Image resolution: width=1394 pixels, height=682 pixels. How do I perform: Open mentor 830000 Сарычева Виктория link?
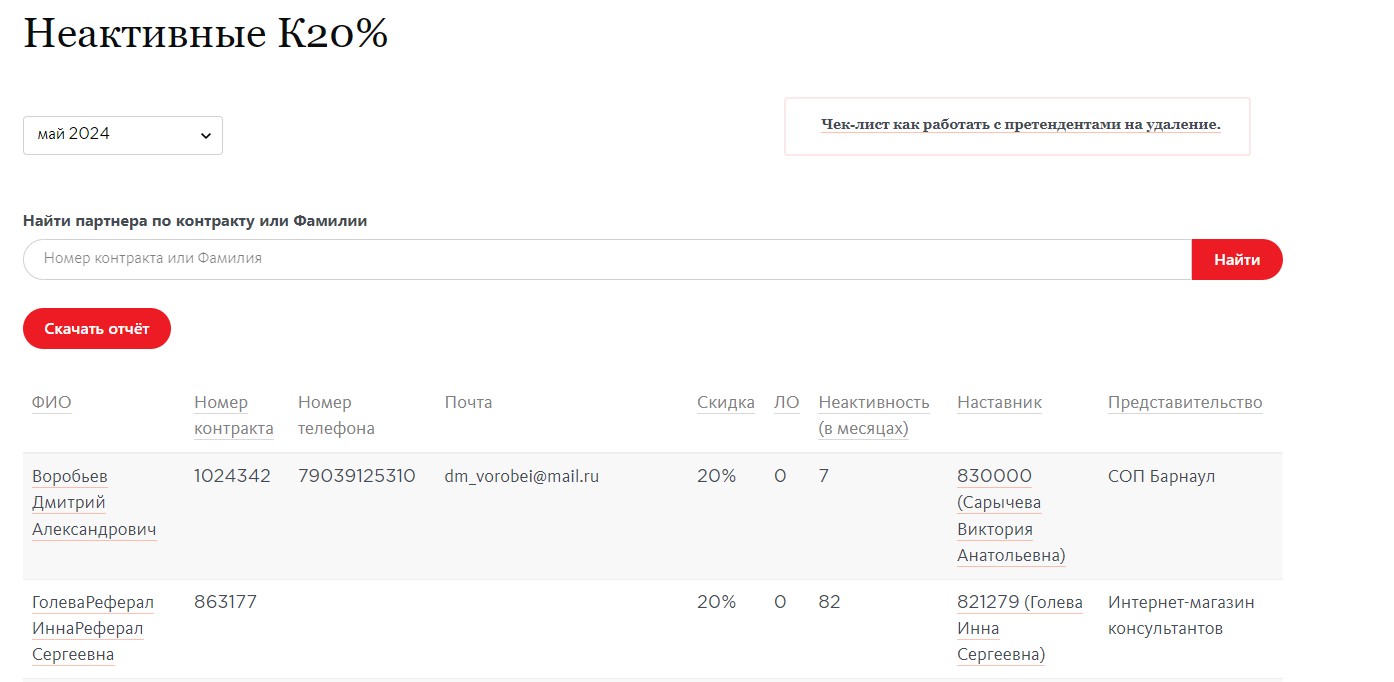point(1010,515)
